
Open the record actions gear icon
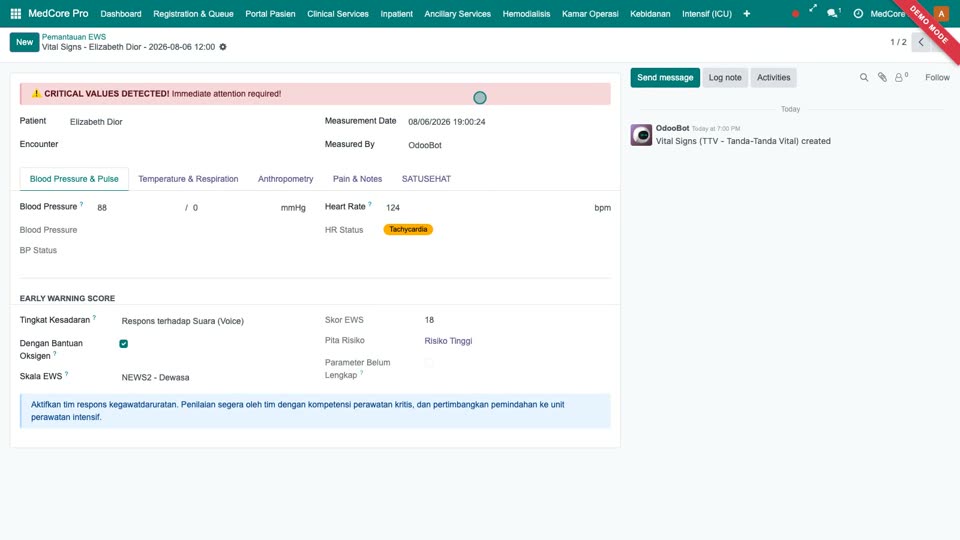(x=223, y=47)
